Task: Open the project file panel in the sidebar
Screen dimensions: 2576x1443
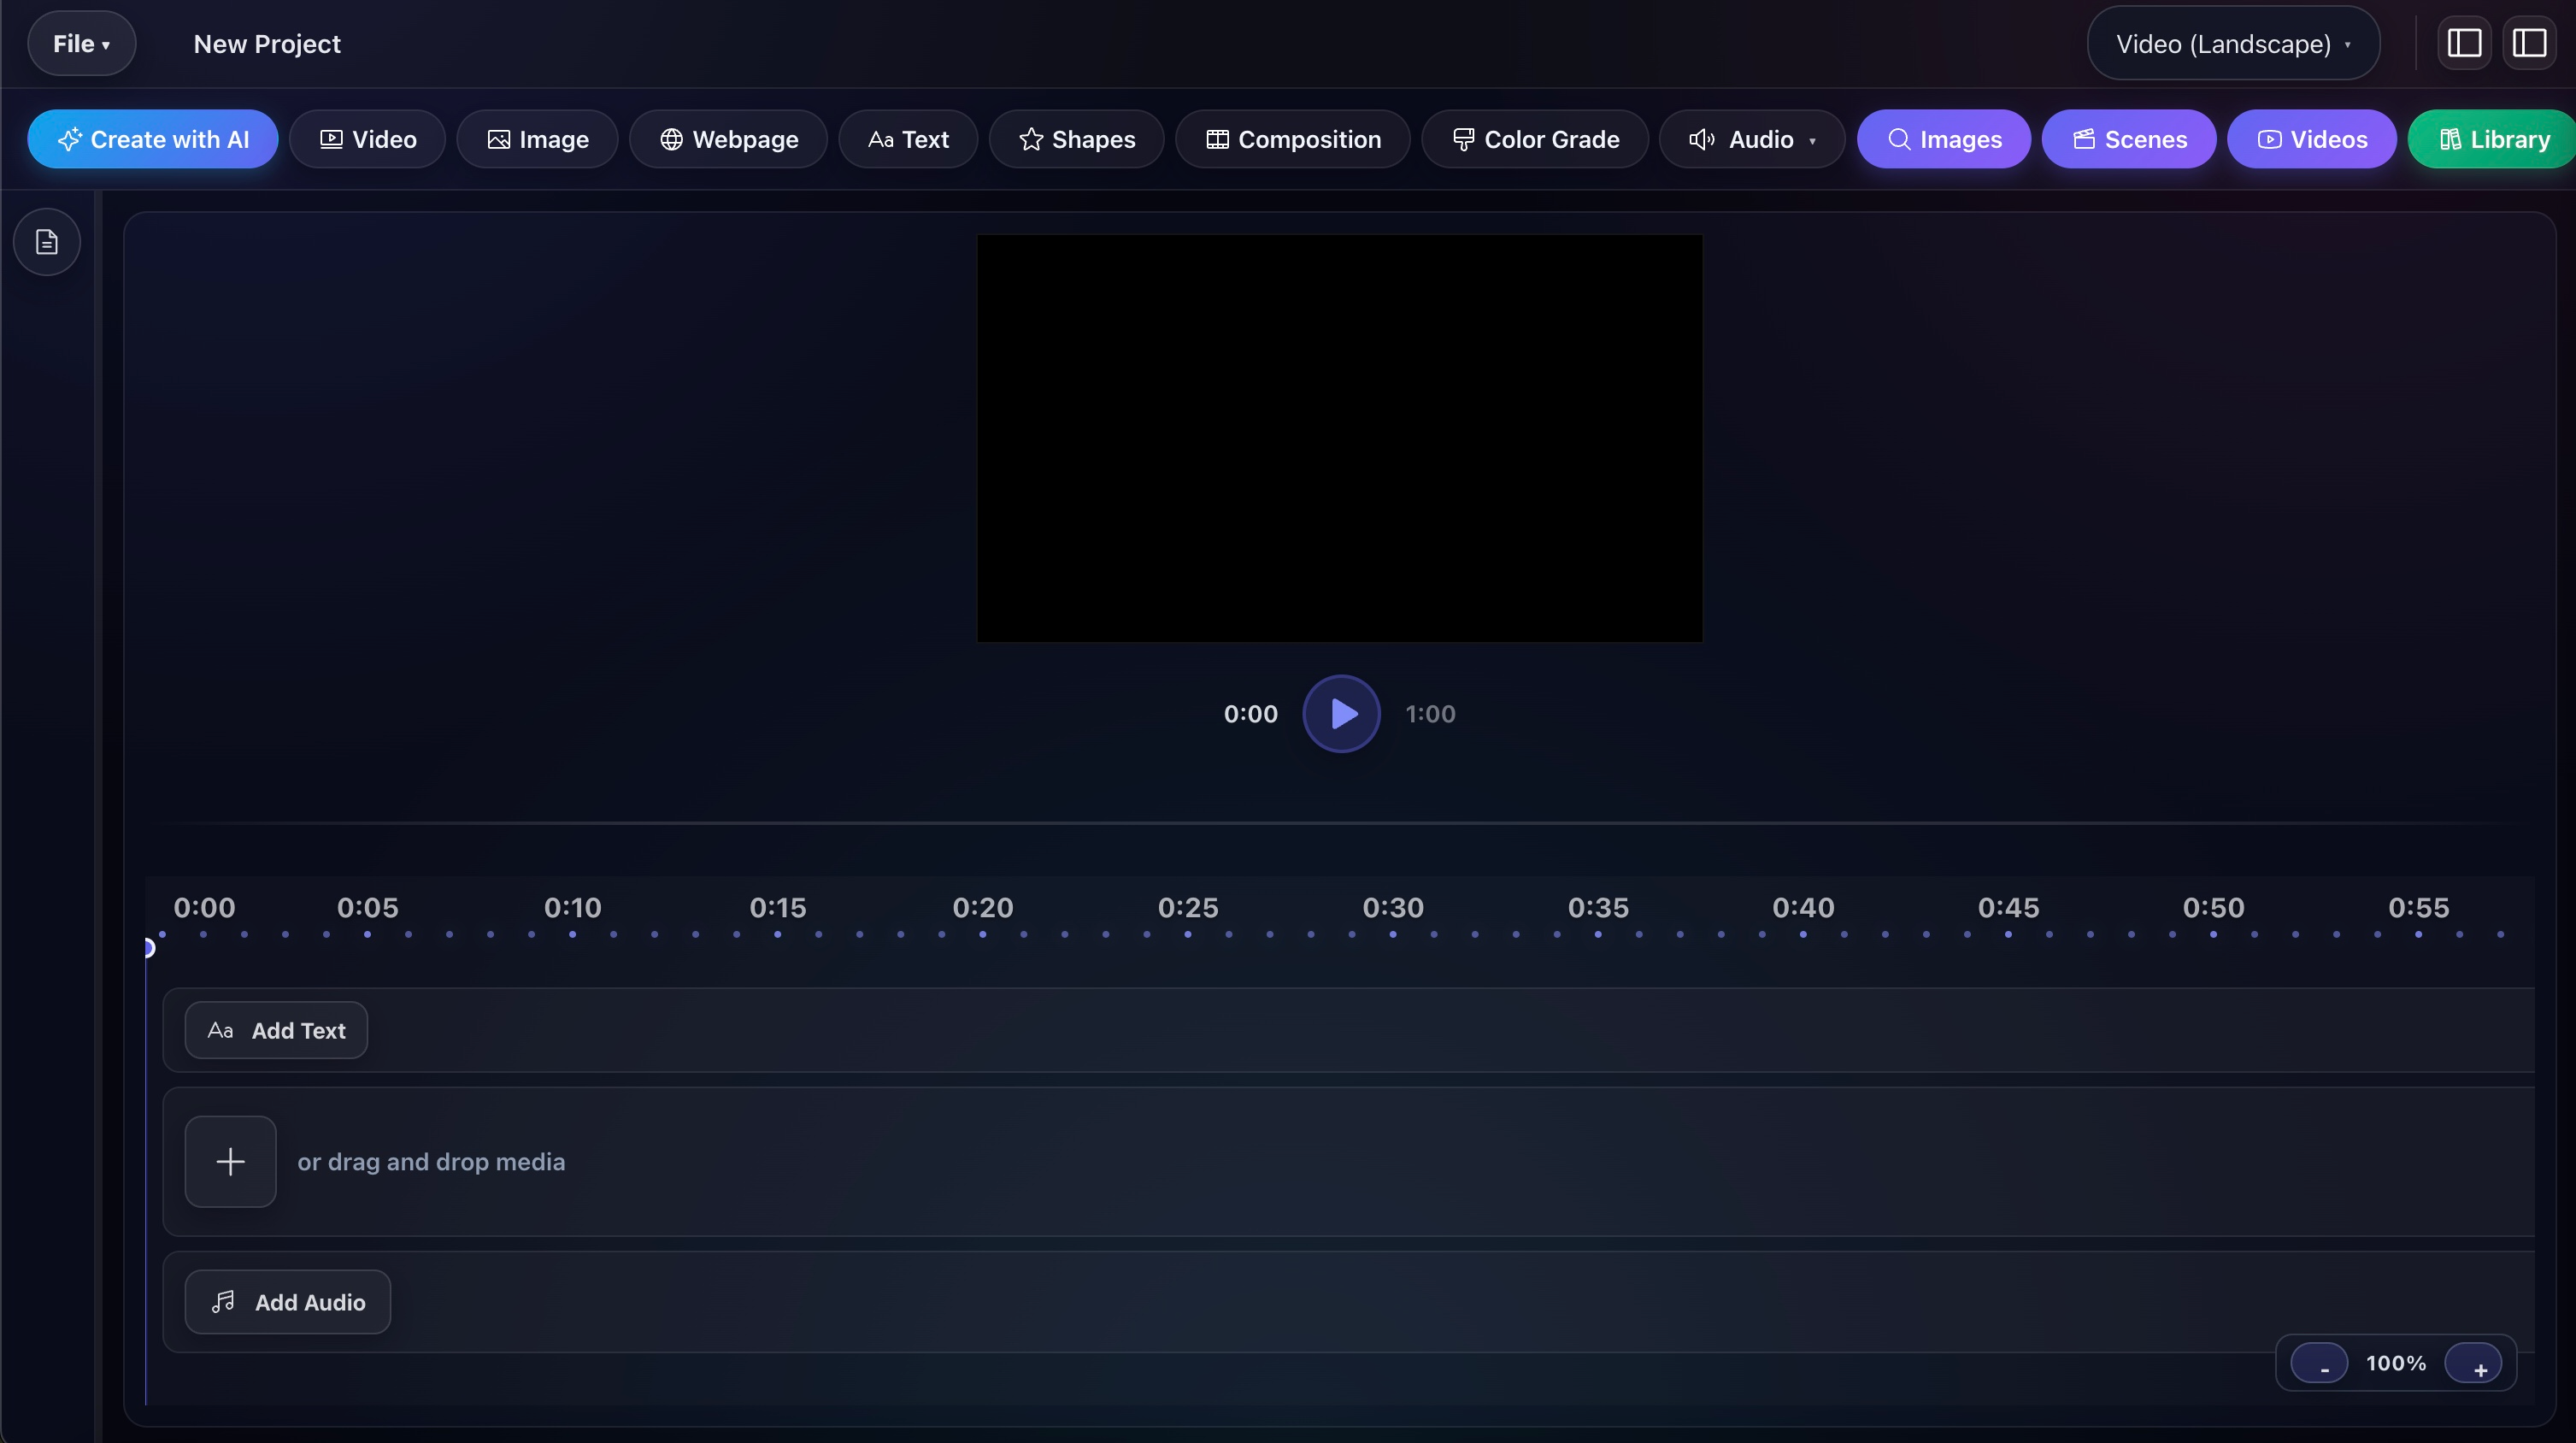Action: 46,241
